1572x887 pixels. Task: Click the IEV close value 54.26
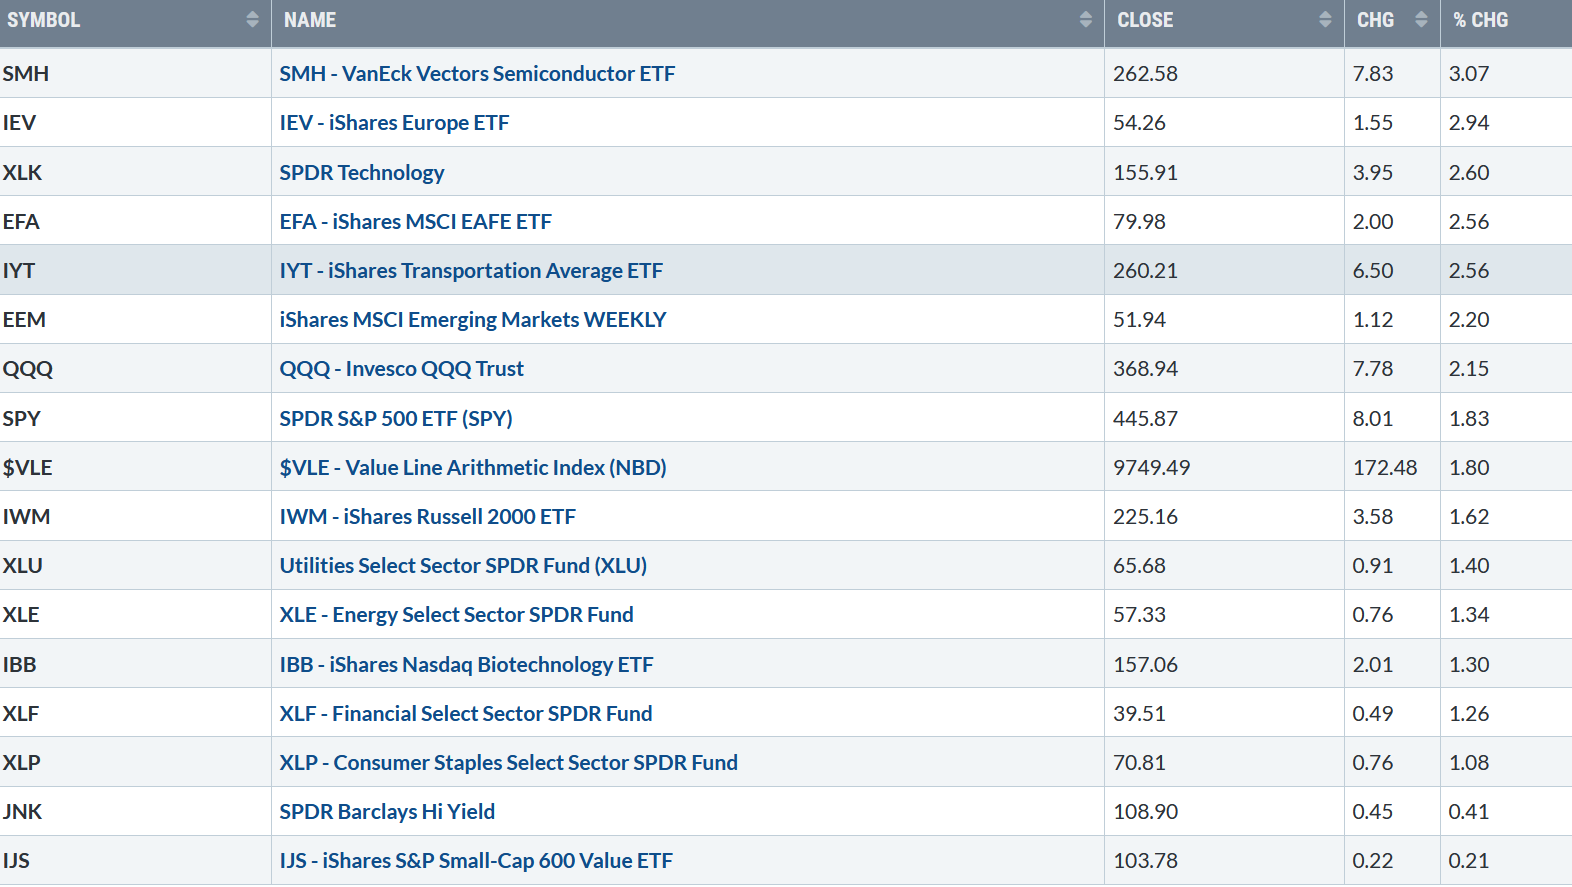[x=1140, y=123]
